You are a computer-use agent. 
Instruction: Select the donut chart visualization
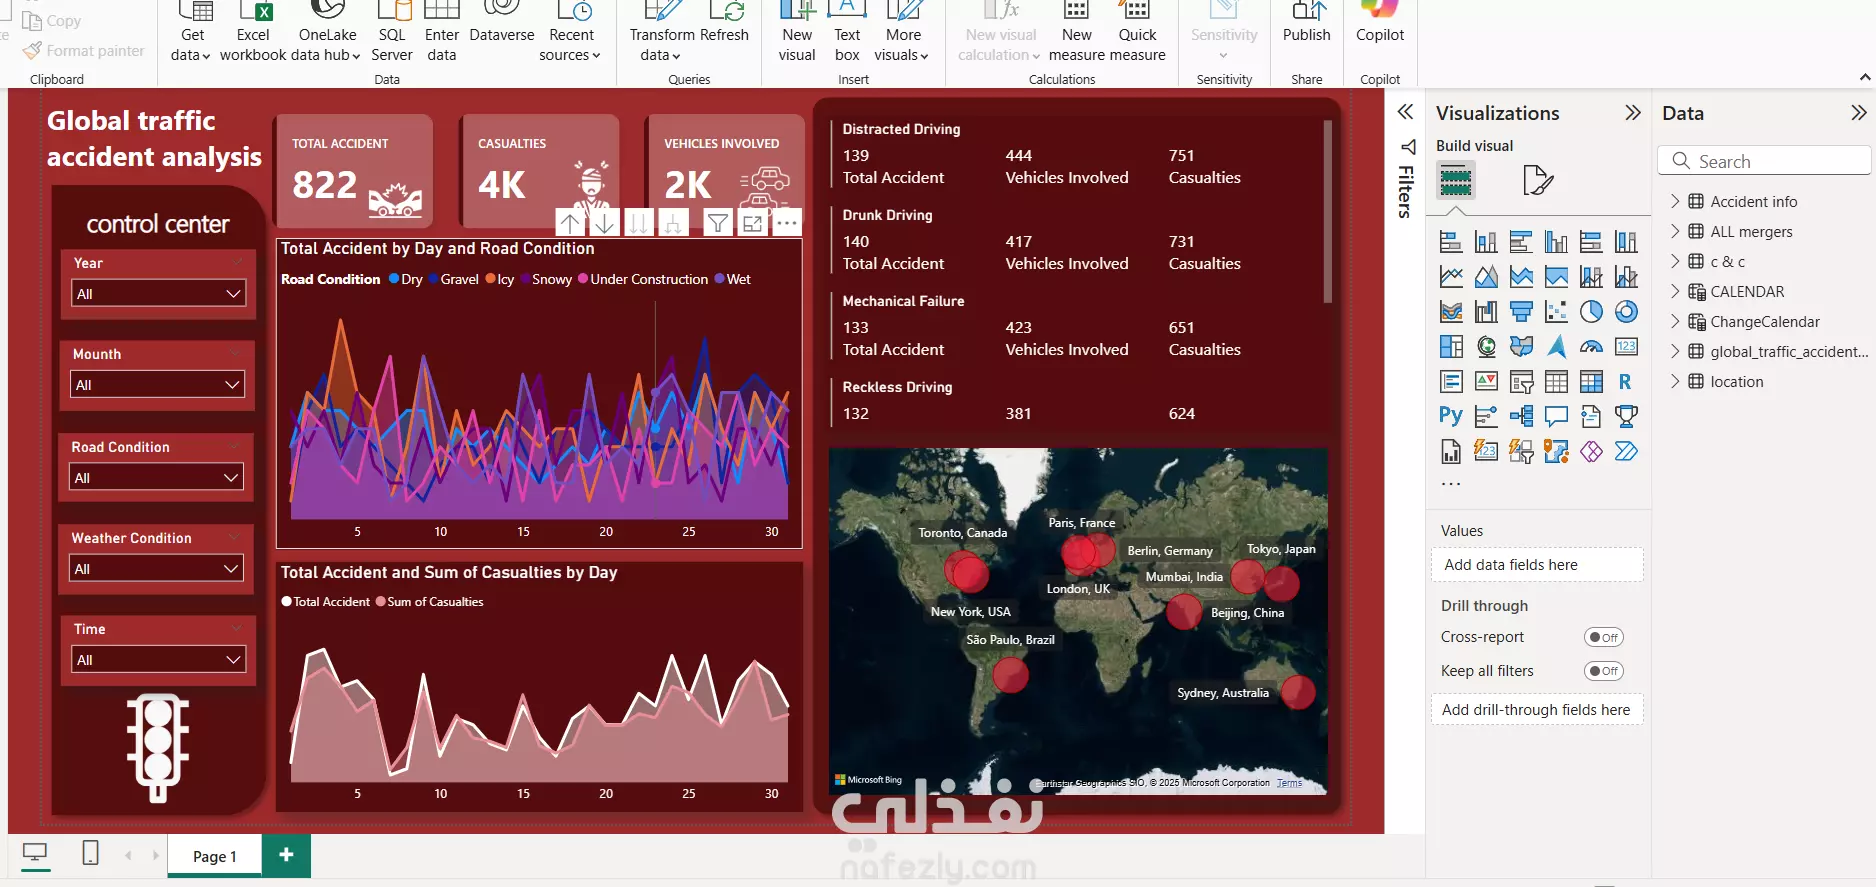pyautogui.click(x=1626, y=312)
